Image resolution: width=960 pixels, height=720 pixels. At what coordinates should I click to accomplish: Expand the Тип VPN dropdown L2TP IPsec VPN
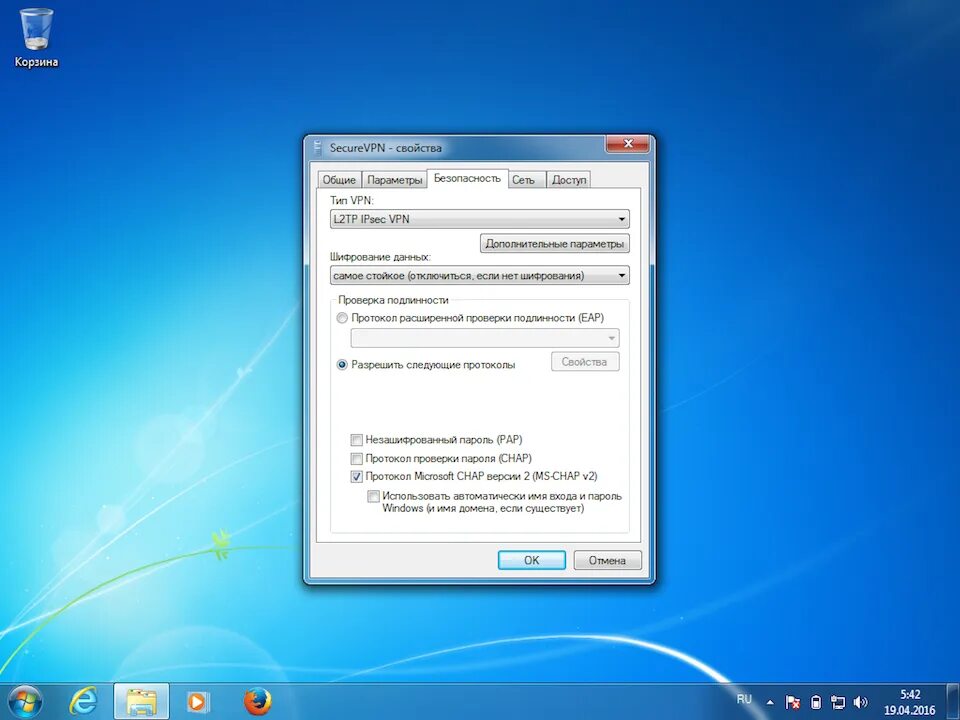coord(479,219)
